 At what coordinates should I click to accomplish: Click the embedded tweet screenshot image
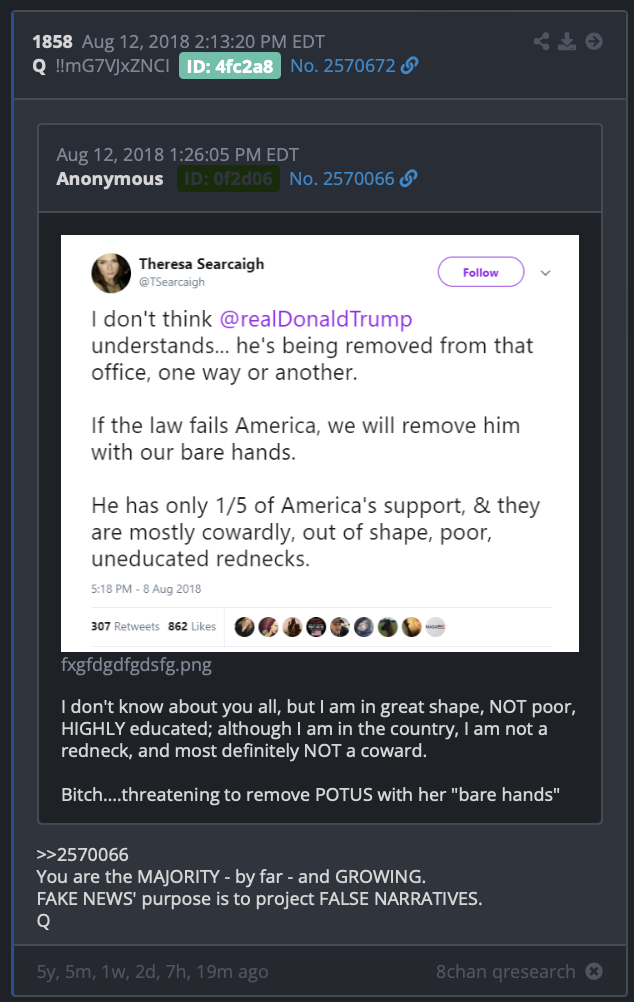[x=320, y=443]
